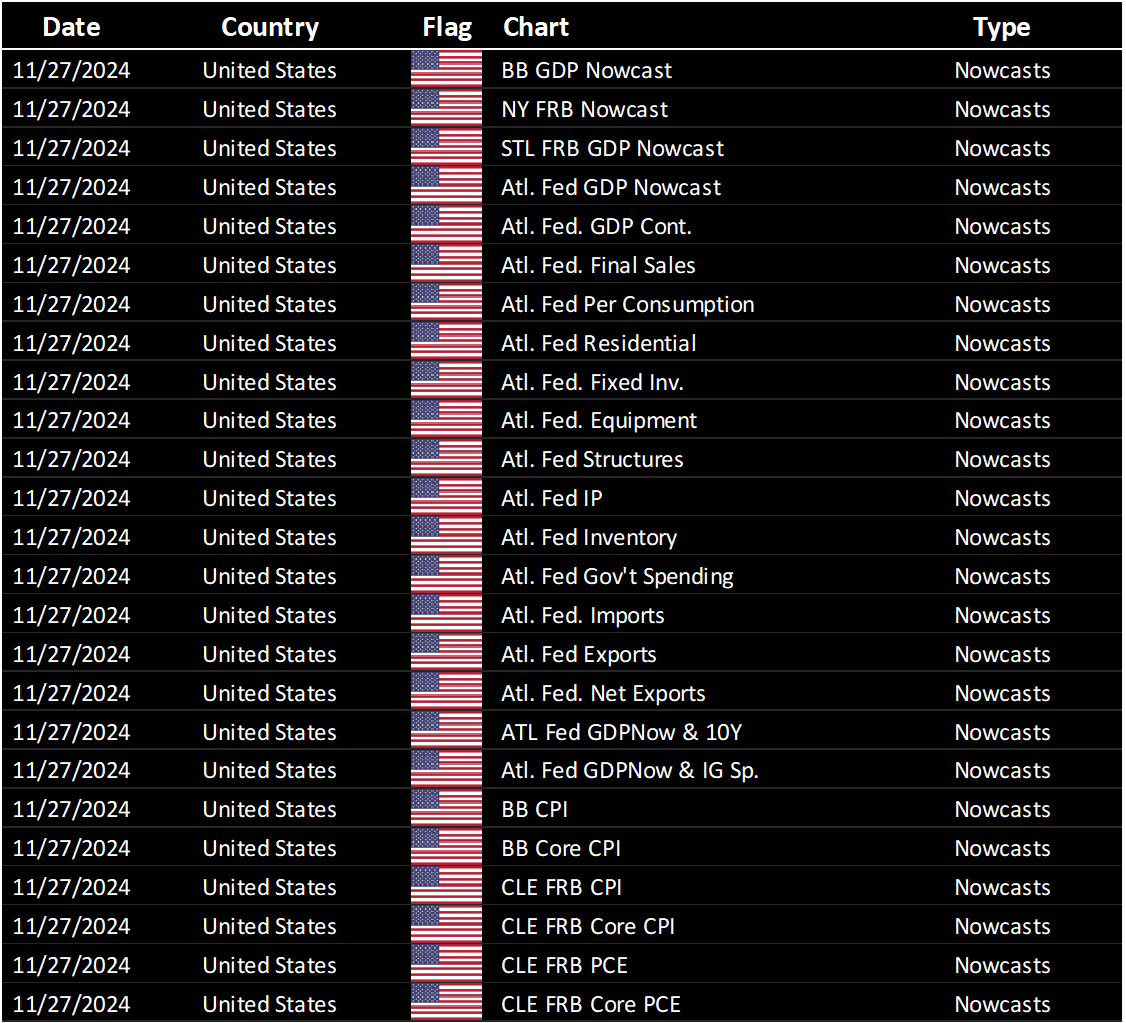The width and height of the screenshot is (1126, 1023).
Task: Select the Atl. Fed GDPNow & IG Sp. chart name
Action: pyautogui.click(x=630, y=771)
